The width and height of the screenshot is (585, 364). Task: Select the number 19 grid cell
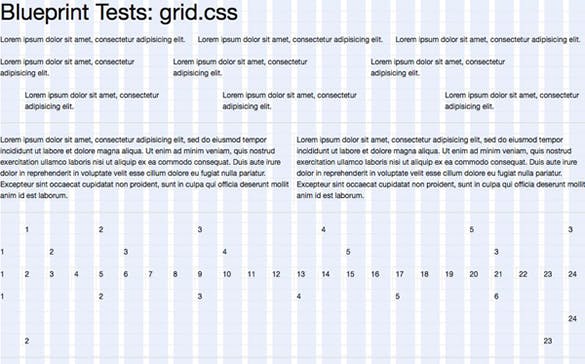(x=449, y=274)
